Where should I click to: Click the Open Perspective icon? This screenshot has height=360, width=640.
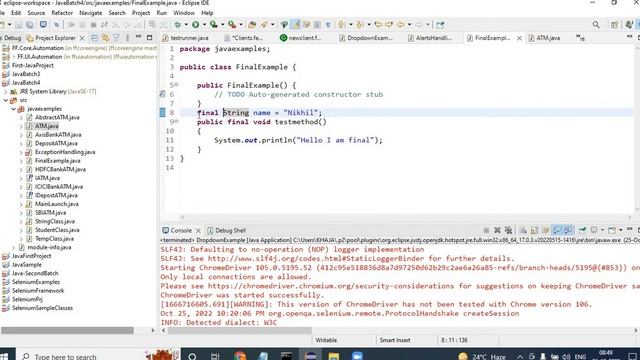(x=614, y=25)
